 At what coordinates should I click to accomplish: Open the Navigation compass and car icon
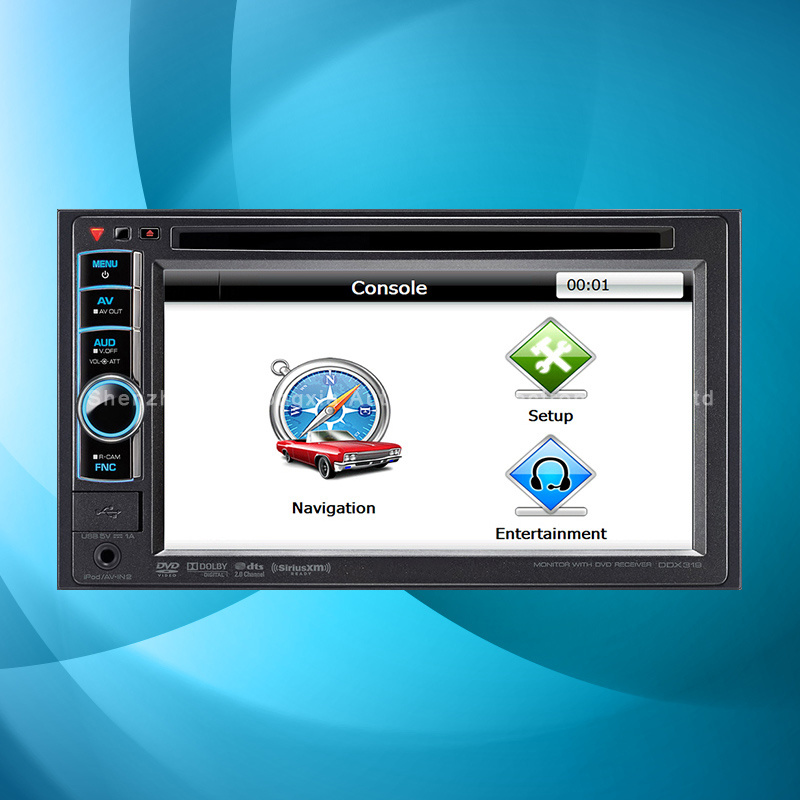(x=336, y=418)
